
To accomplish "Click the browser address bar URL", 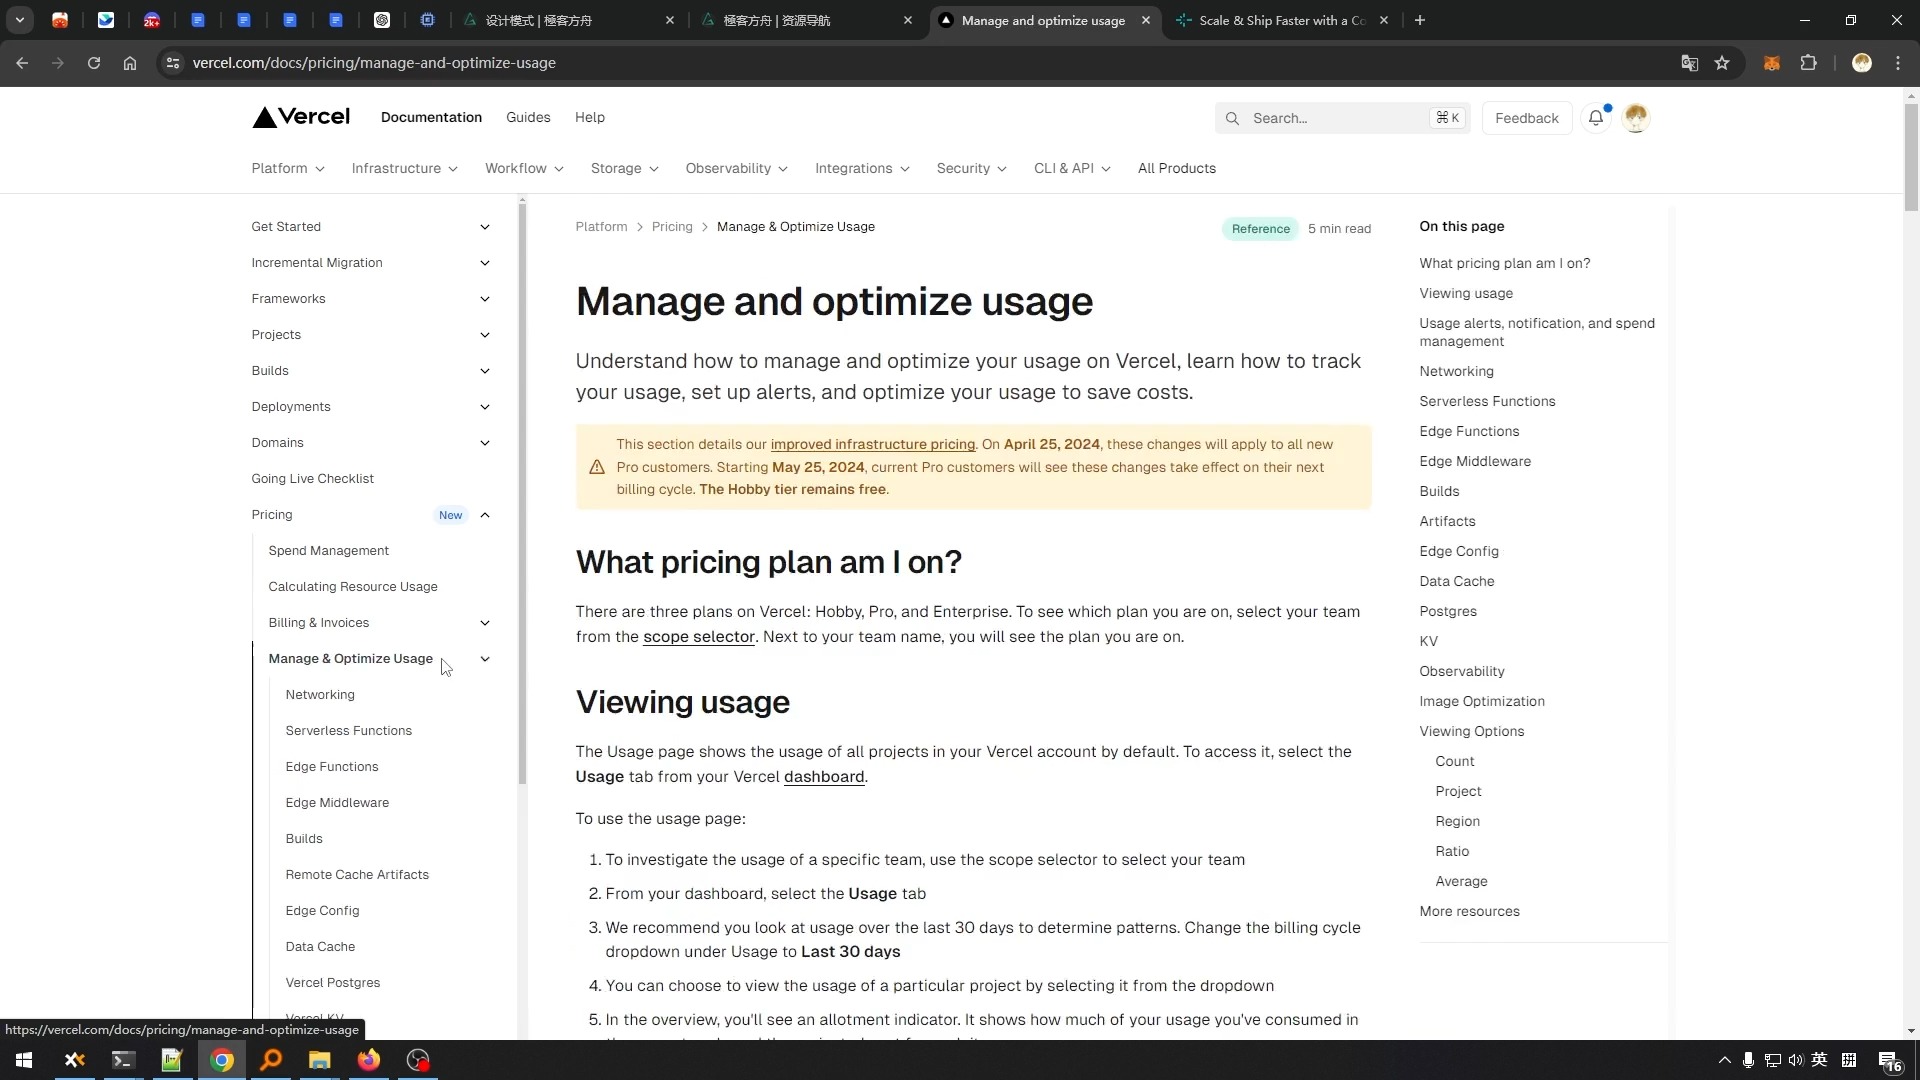I will 374,63.
